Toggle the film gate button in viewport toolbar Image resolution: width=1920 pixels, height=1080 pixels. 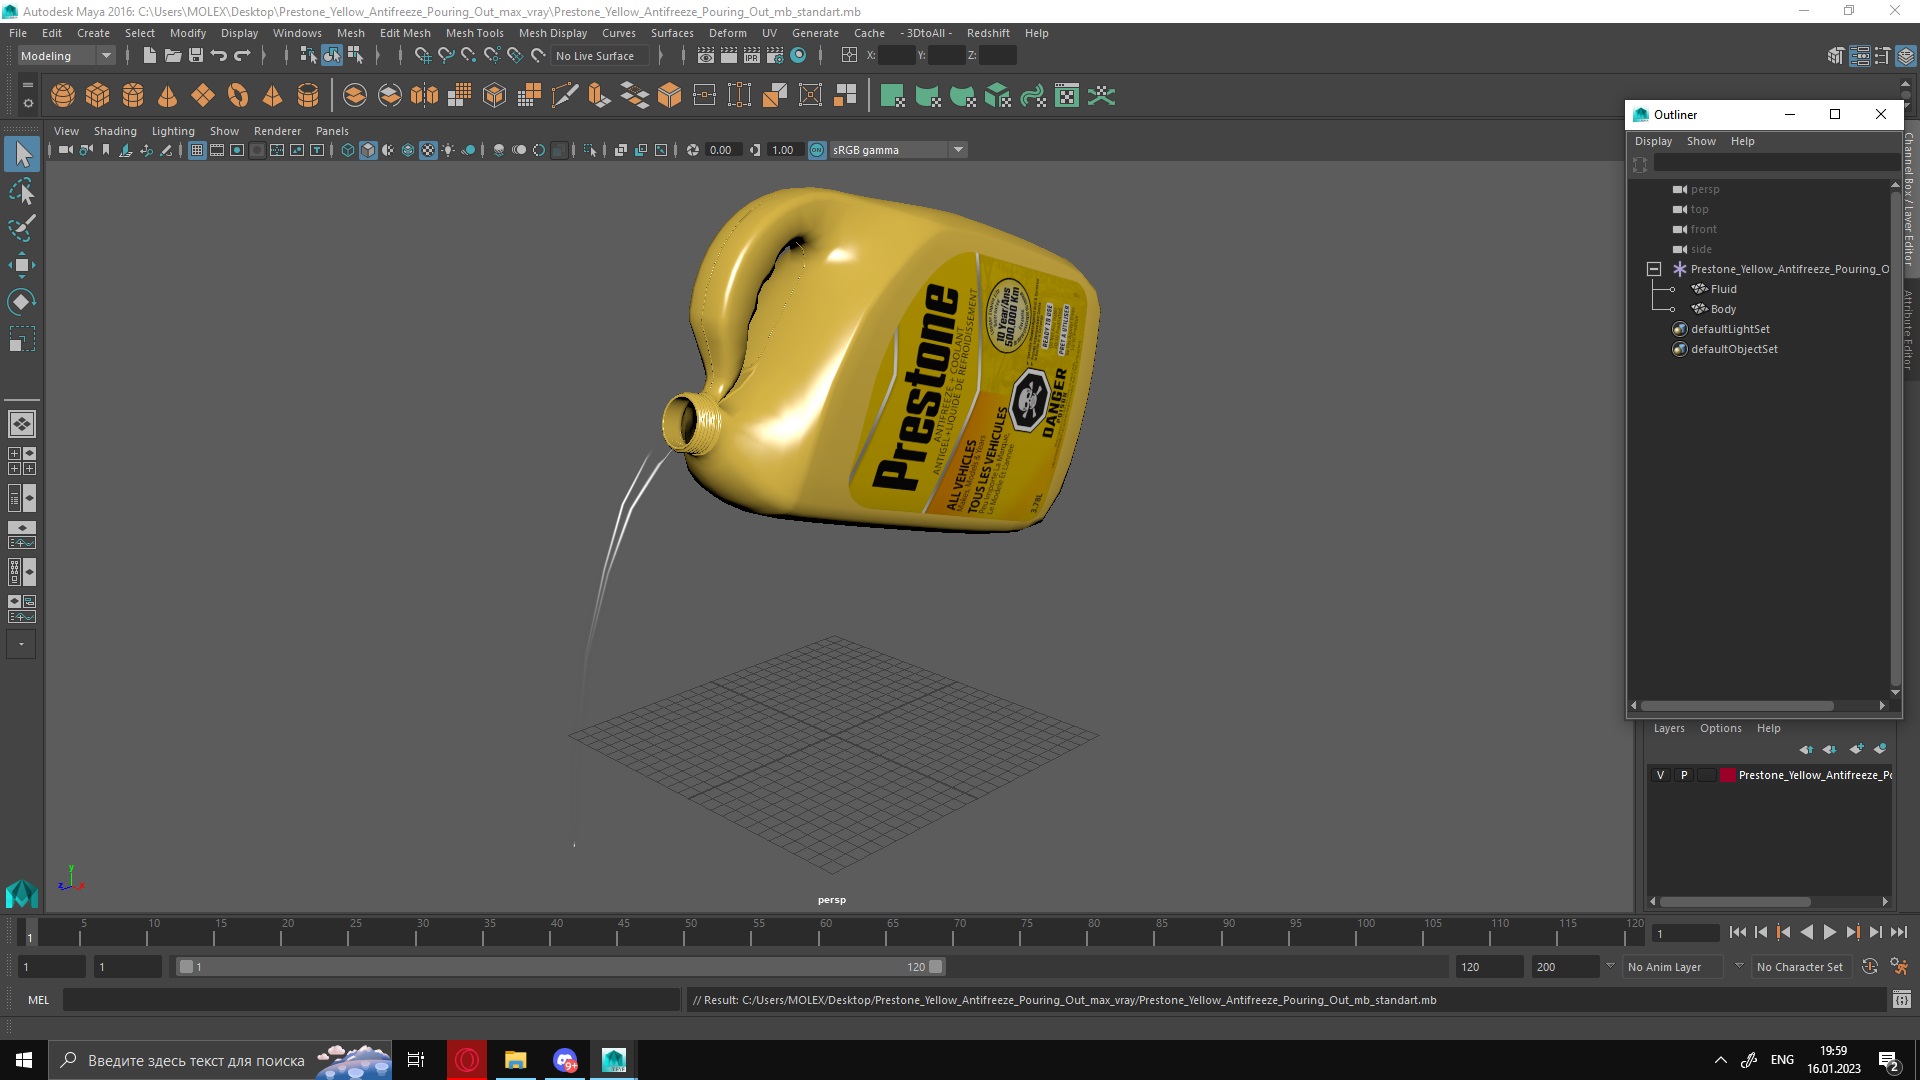point(217,150)
